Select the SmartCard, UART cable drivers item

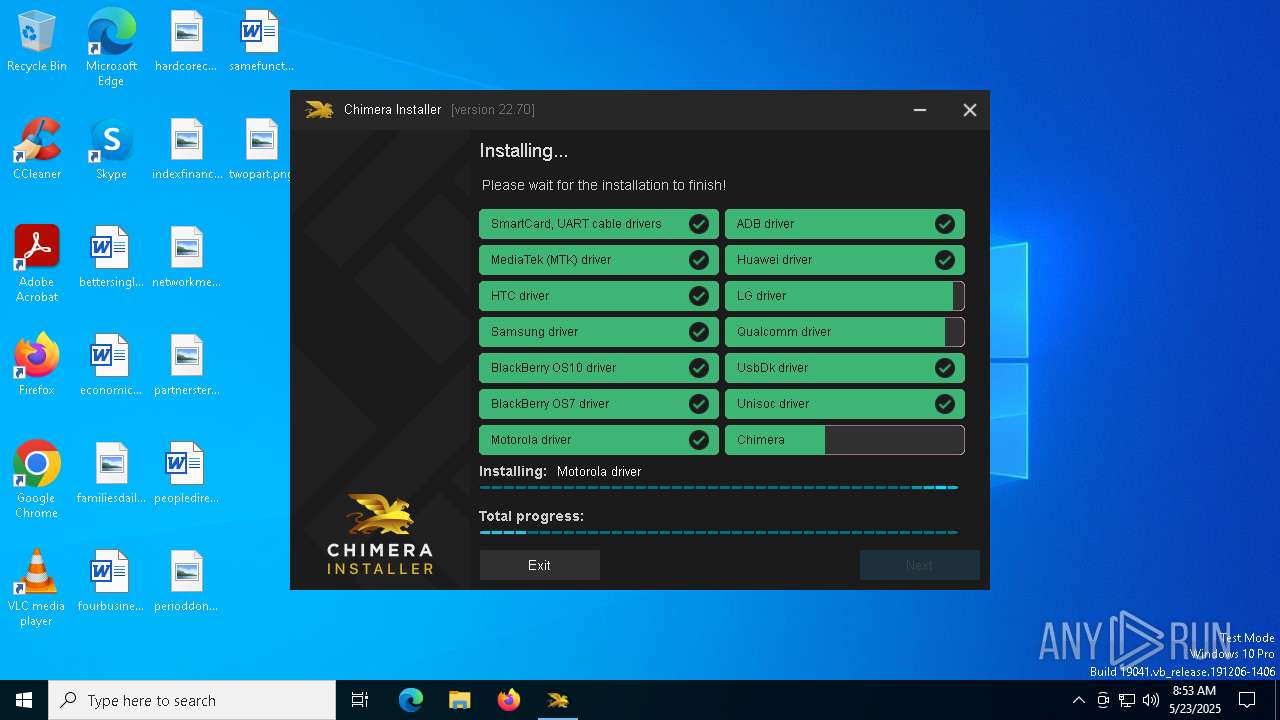point(599,224)
